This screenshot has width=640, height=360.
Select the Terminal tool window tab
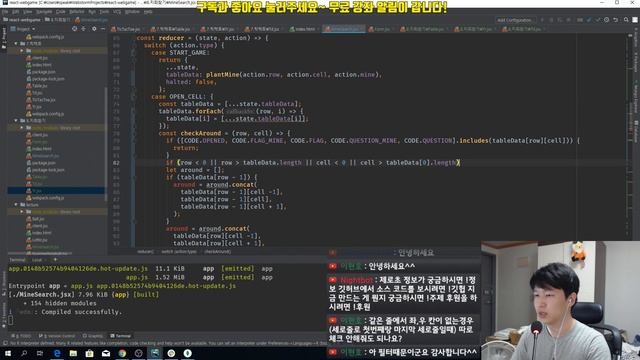121,336
